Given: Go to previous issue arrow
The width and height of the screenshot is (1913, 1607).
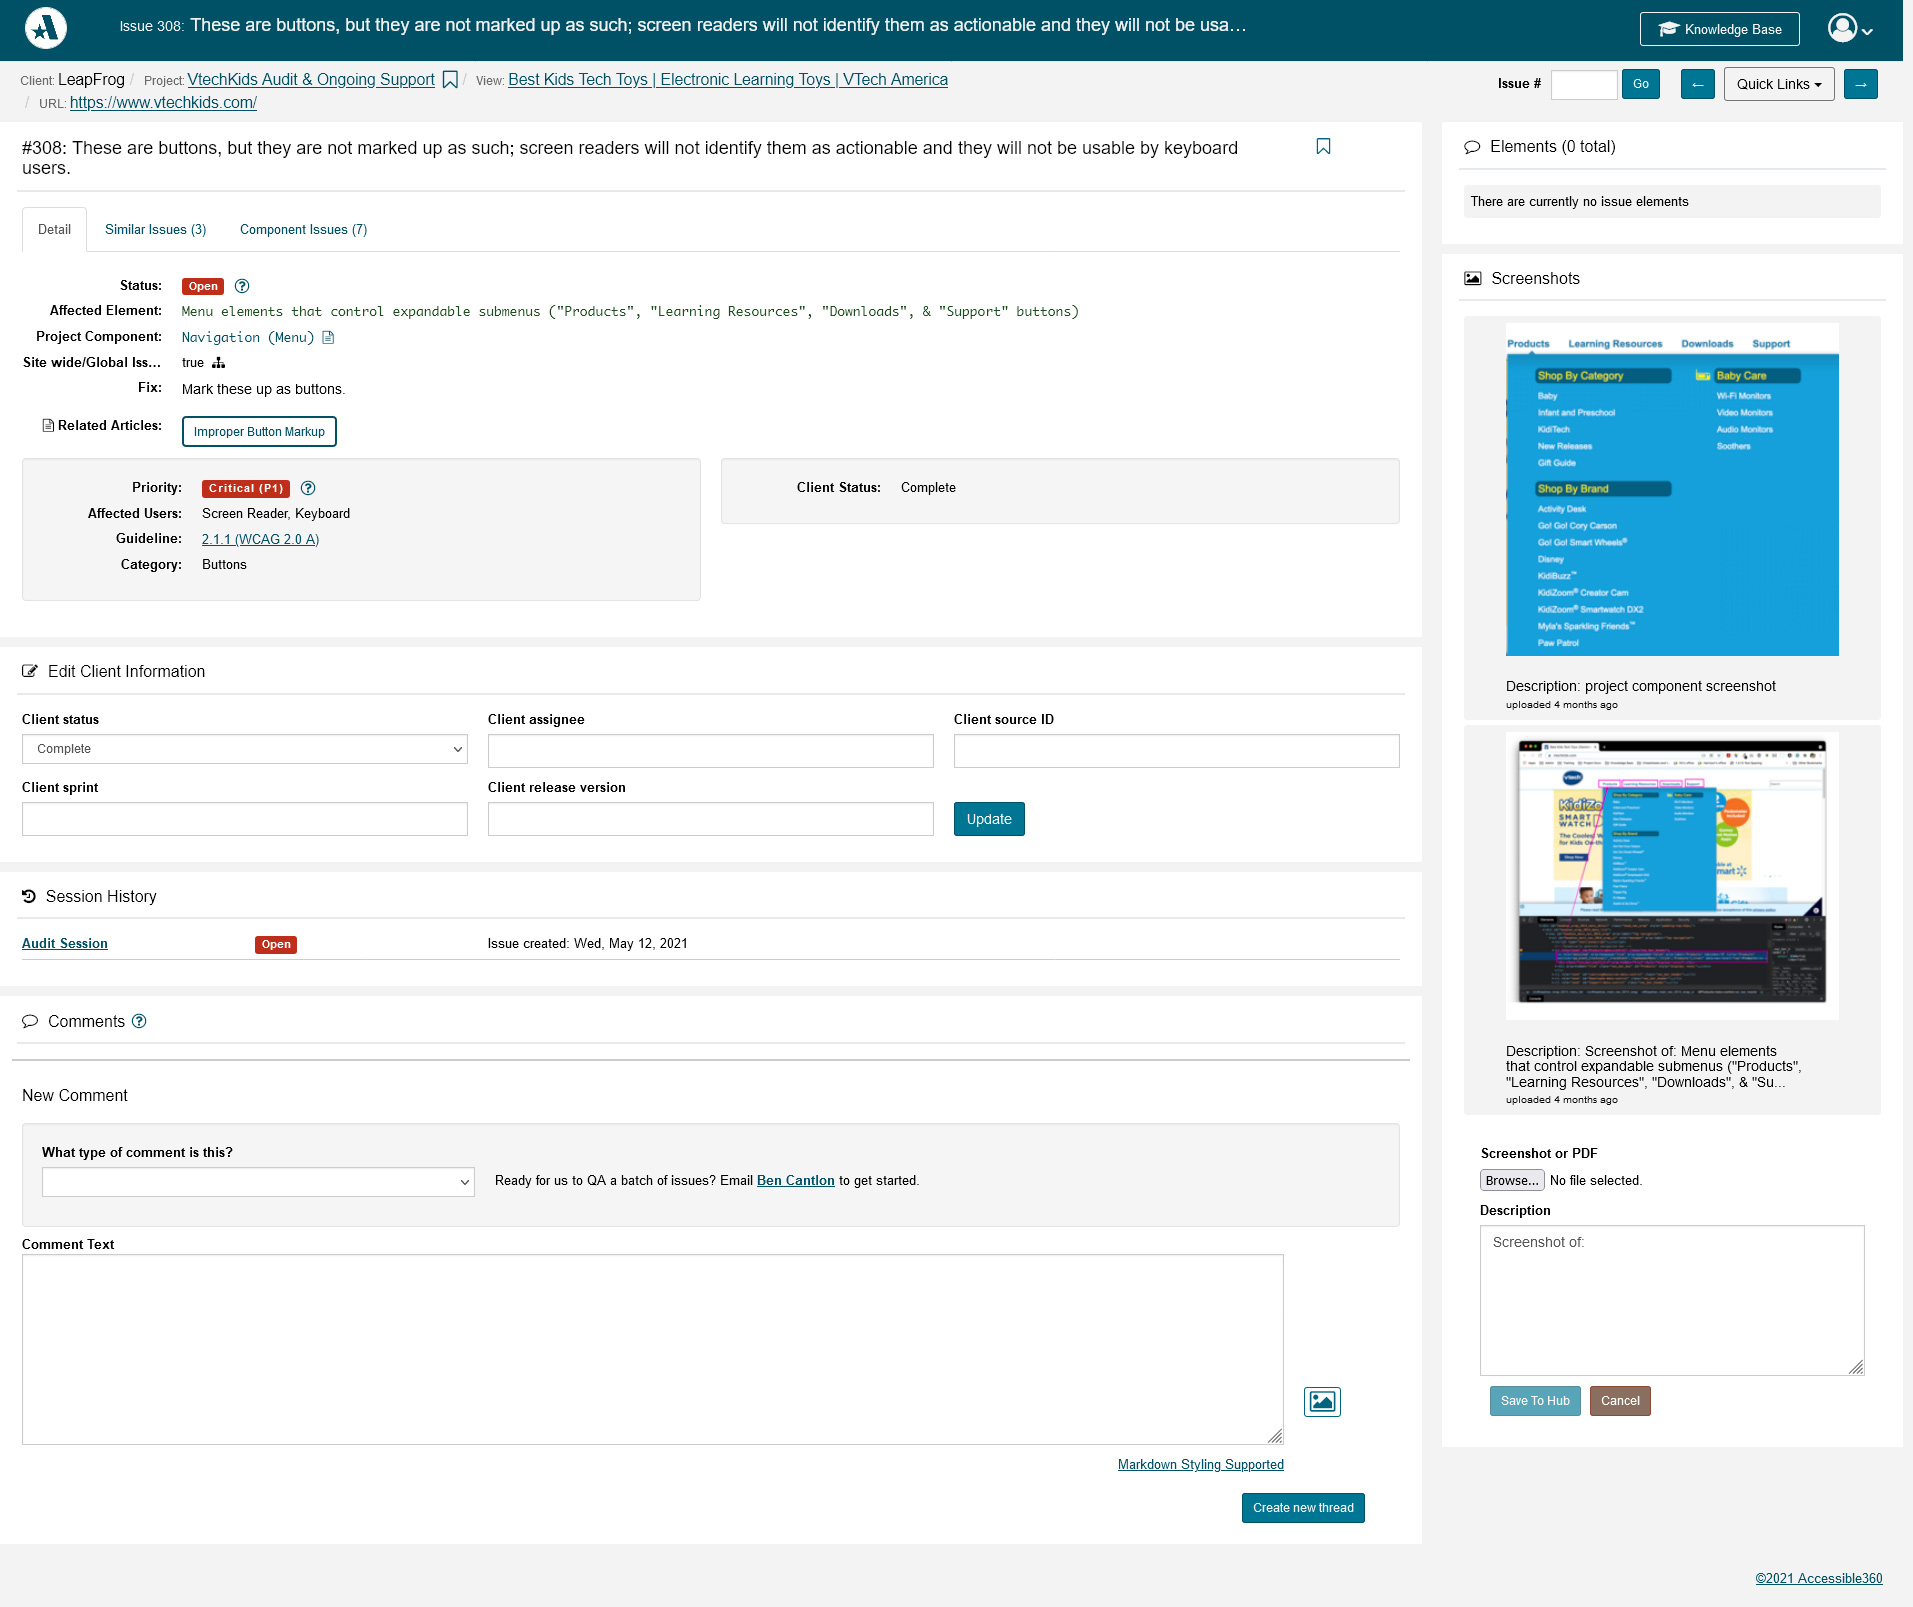Looking at the screenshot, I should click(1698, 84).
